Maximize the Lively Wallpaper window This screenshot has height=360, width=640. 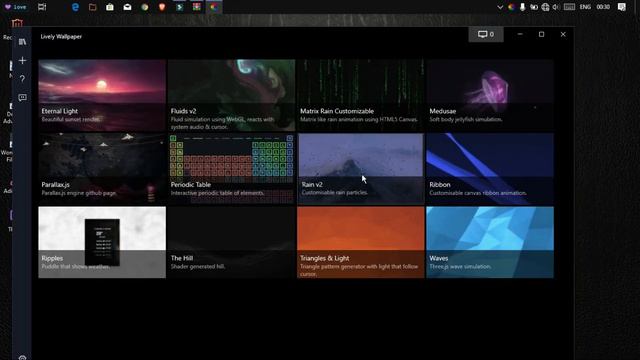tap(541, 34)
